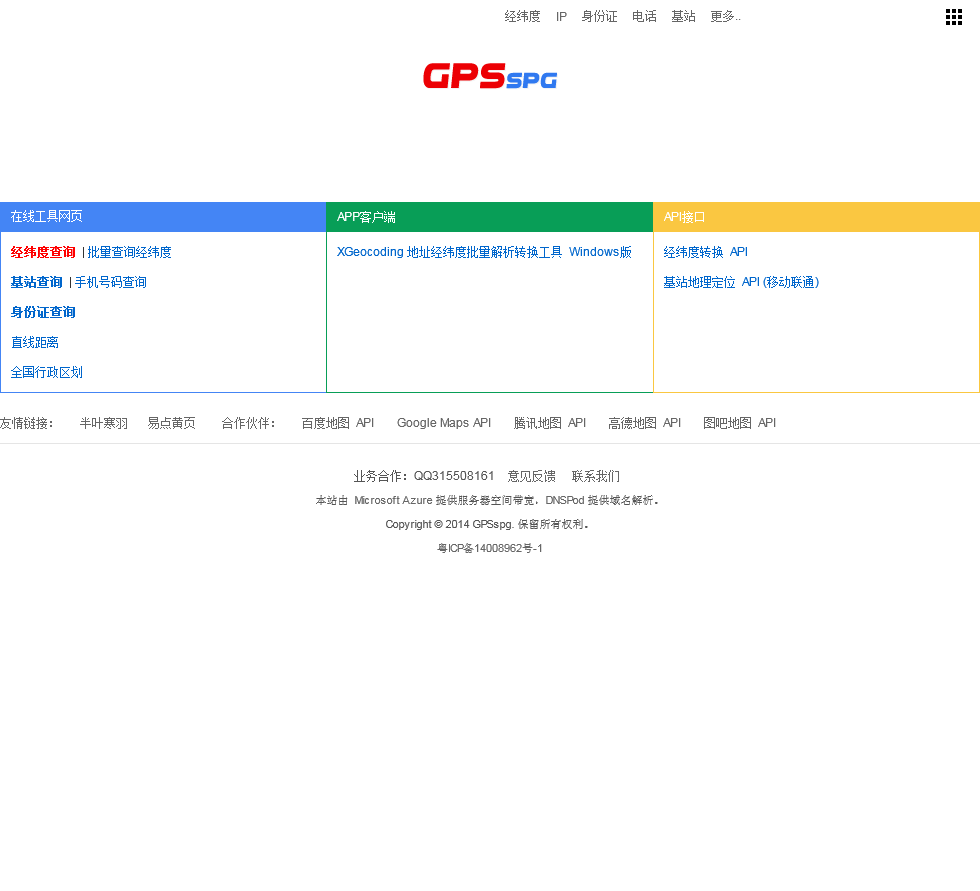The image size is (980, 891).
Task: Click 业务合作:QQ315508161 contact text
Action: [424, 476]
